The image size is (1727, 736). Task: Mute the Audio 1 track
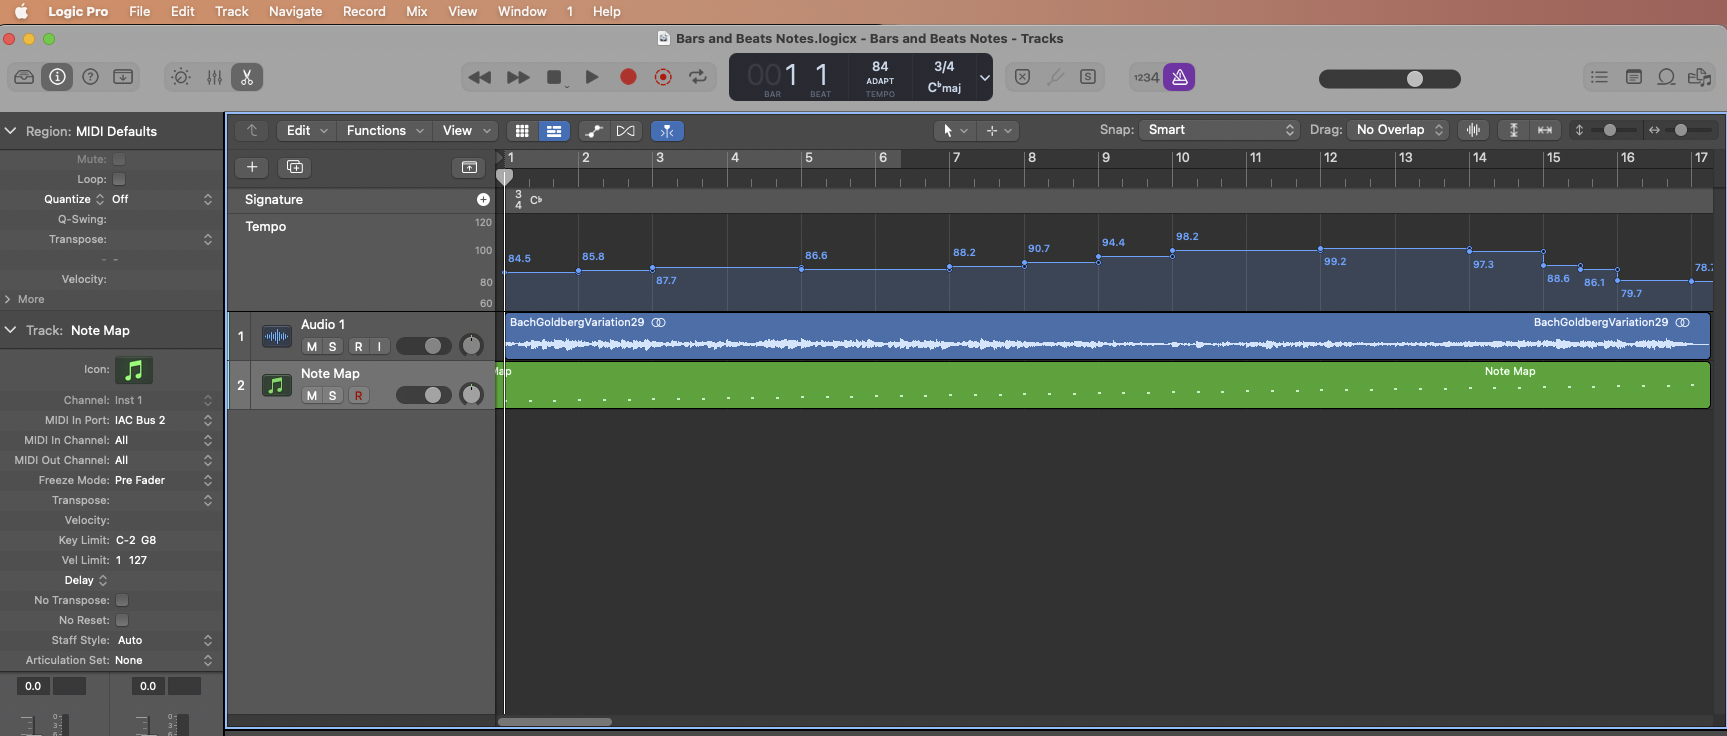(312, 347)
